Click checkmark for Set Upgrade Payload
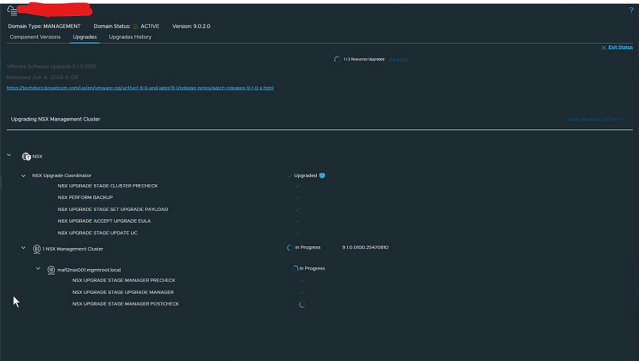This screenshot has width=639, height=361. [297, 209]
